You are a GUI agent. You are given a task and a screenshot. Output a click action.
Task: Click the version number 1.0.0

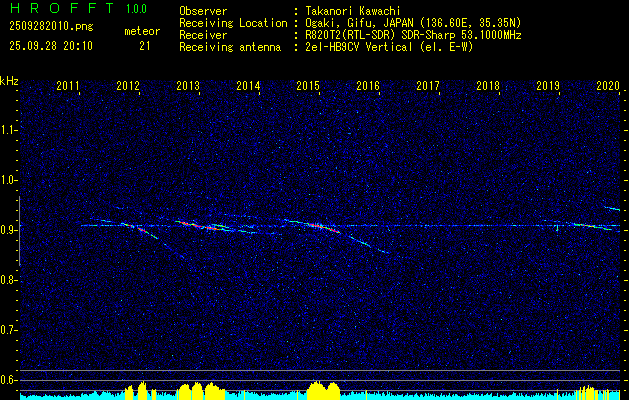click(136, 9)
